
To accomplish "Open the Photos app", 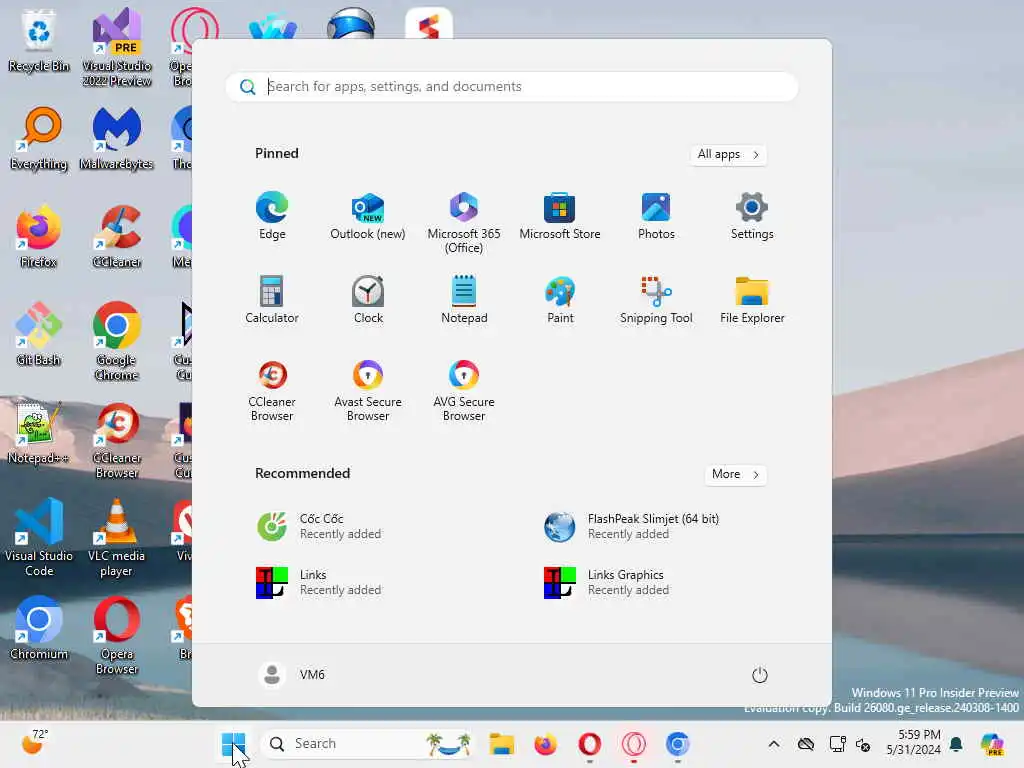I will pyautogui.click(x=656, y=216).
